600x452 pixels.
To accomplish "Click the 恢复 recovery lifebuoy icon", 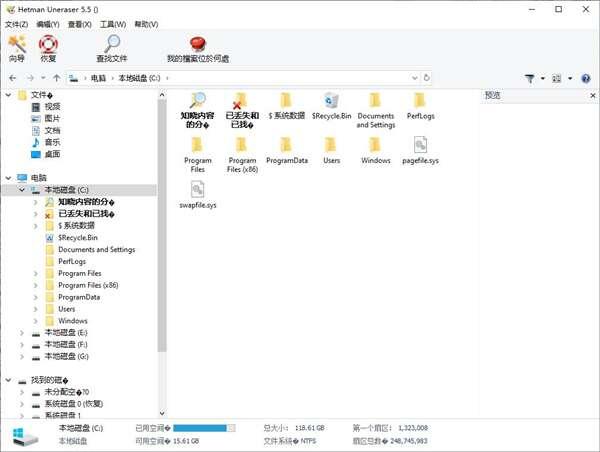I will coord(48,44).
